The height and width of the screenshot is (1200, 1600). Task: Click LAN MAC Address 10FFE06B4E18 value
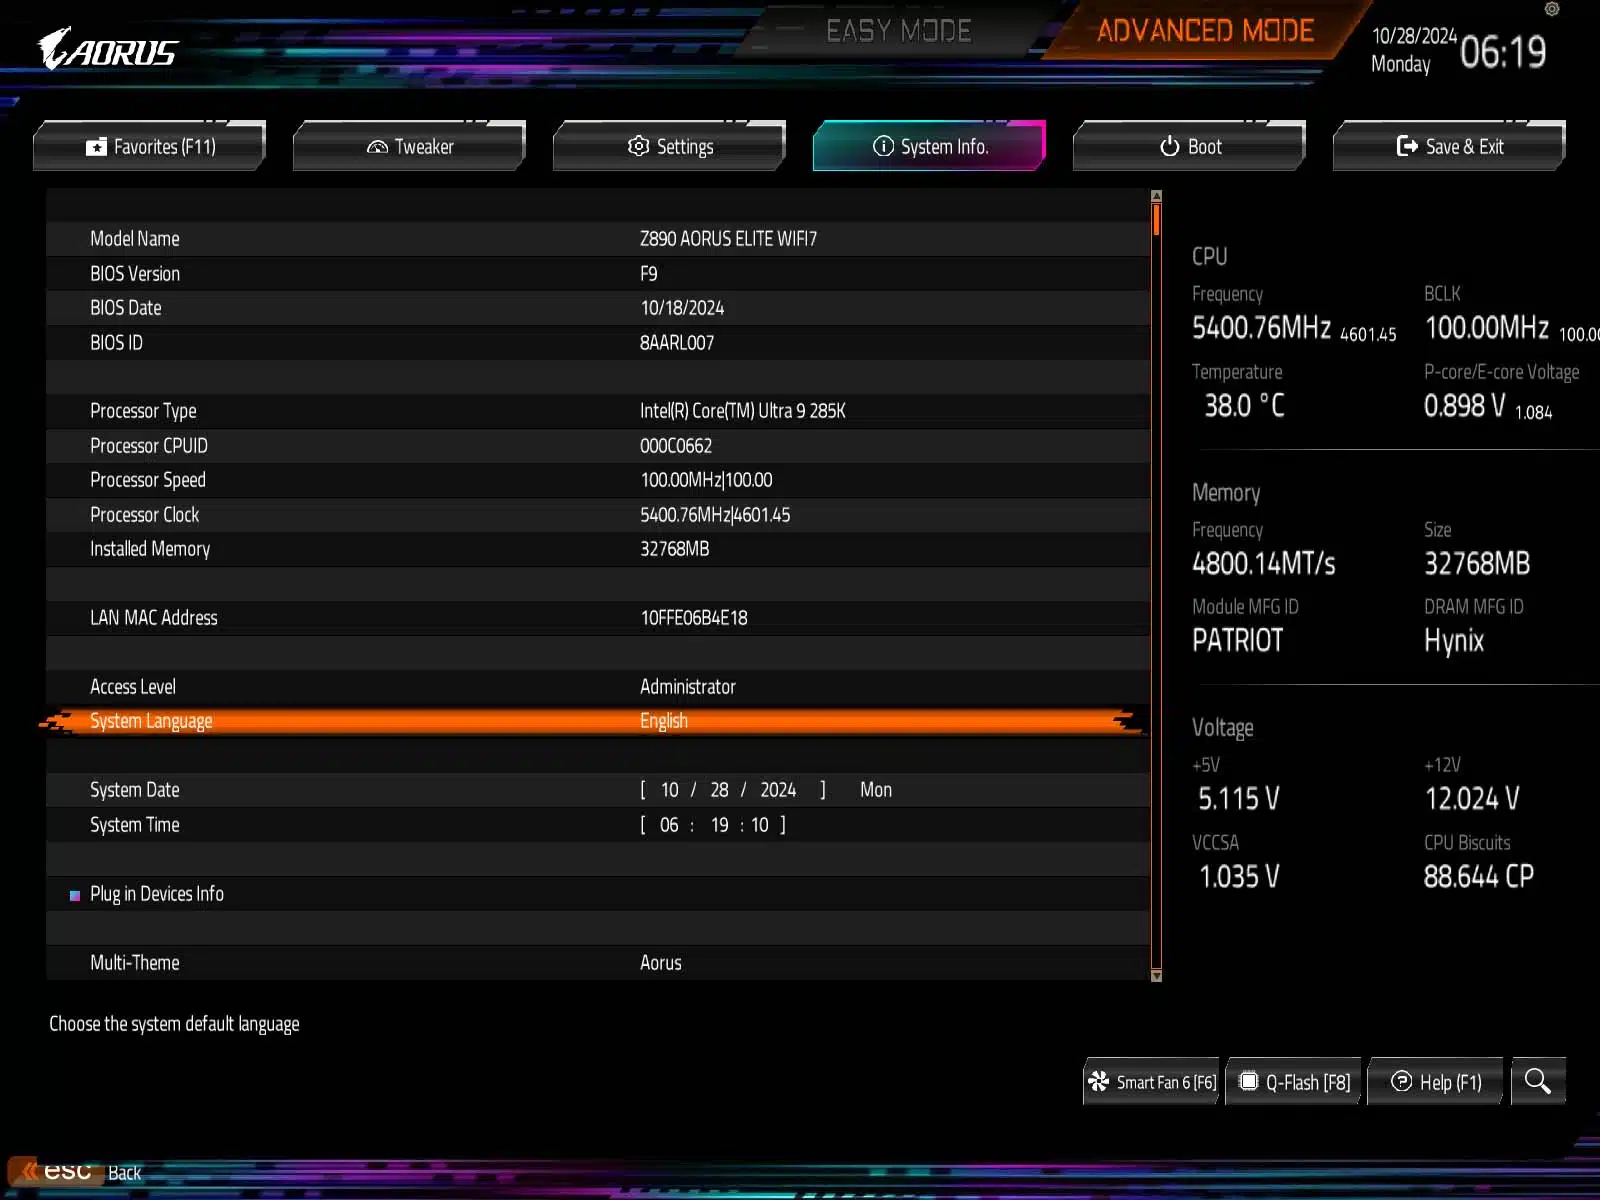pos(694,618)
